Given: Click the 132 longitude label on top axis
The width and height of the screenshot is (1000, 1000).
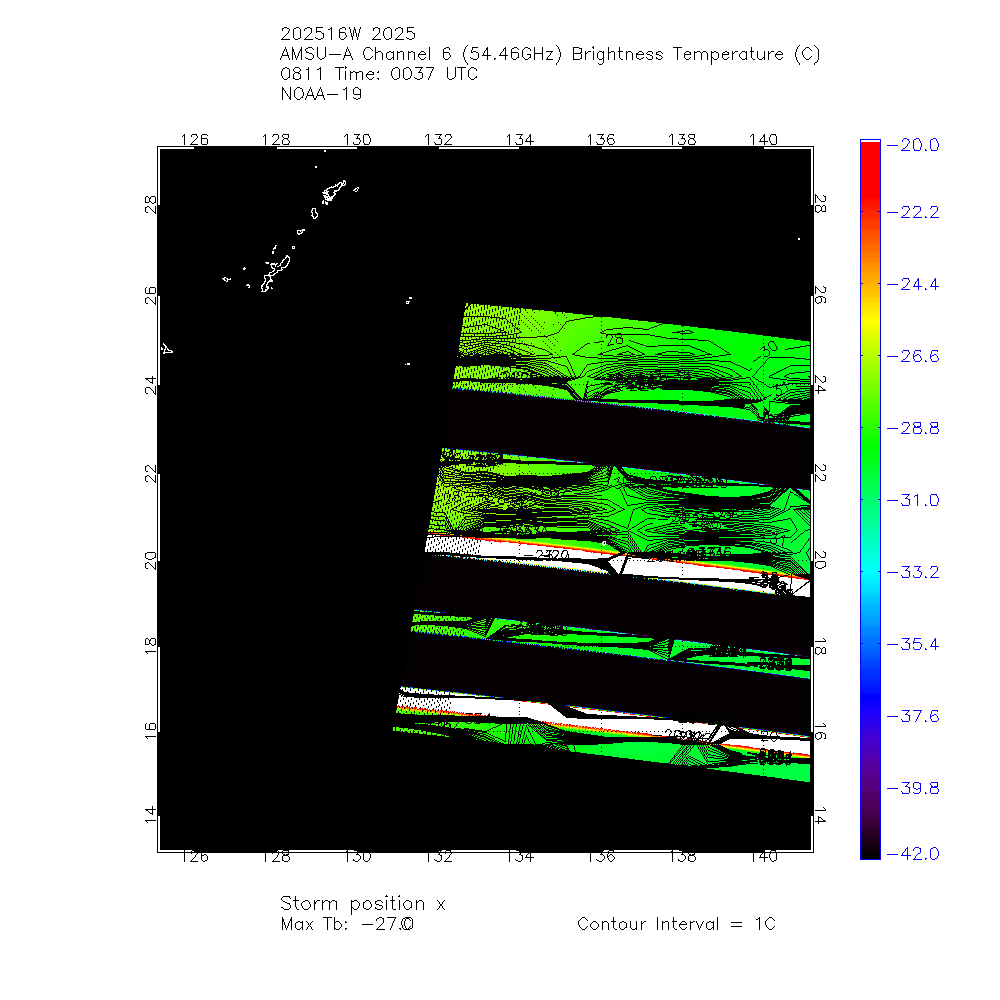Looking at the screenshot, I should click(x=439, y=140).
